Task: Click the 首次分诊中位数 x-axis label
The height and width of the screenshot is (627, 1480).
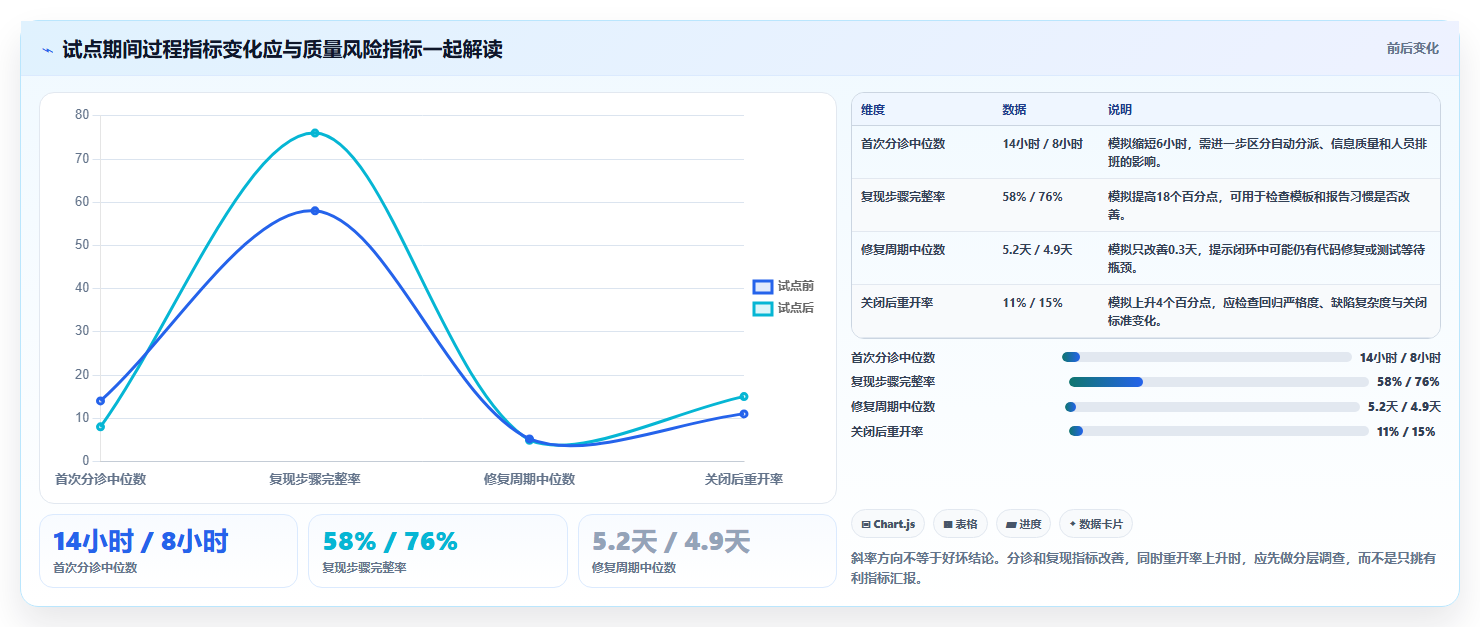Action: click(101, 479)
